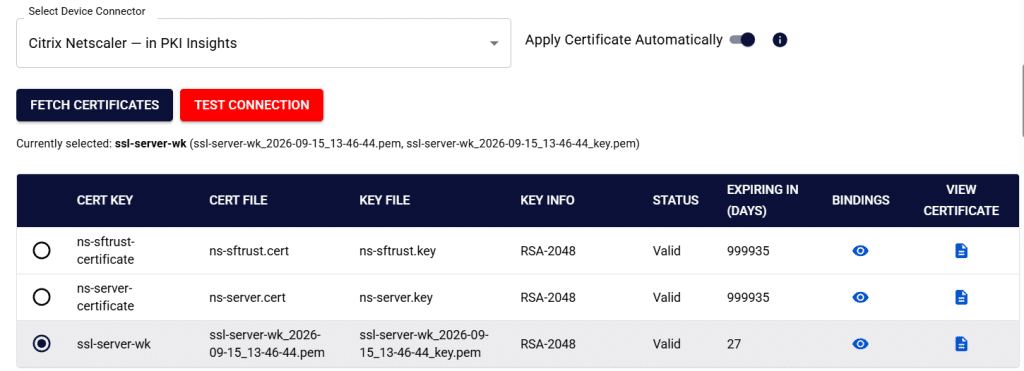Image resolution: width=1024 pixels, height=371 pixels.
Task: Select the ssl-server-wk radio button
Action: pyautogui.click(x=42, y=344)
